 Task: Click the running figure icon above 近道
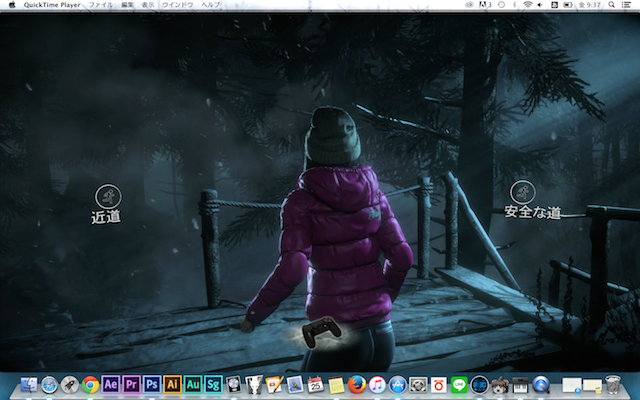[108, 196]
